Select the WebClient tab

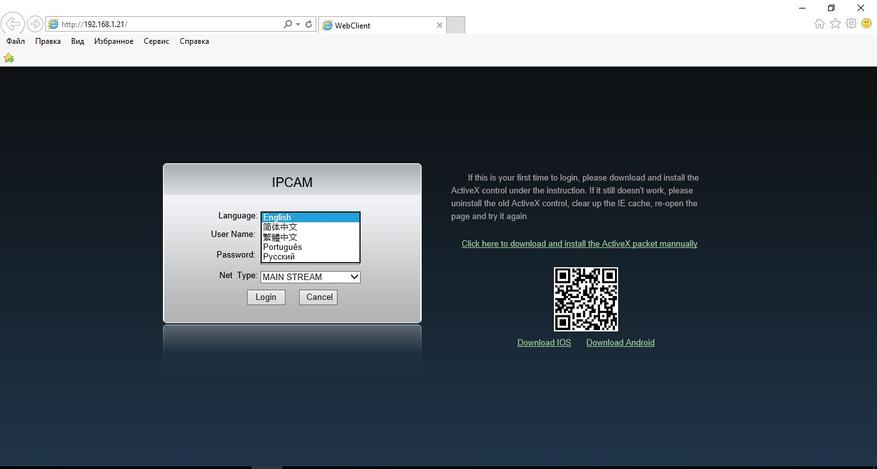382,25
